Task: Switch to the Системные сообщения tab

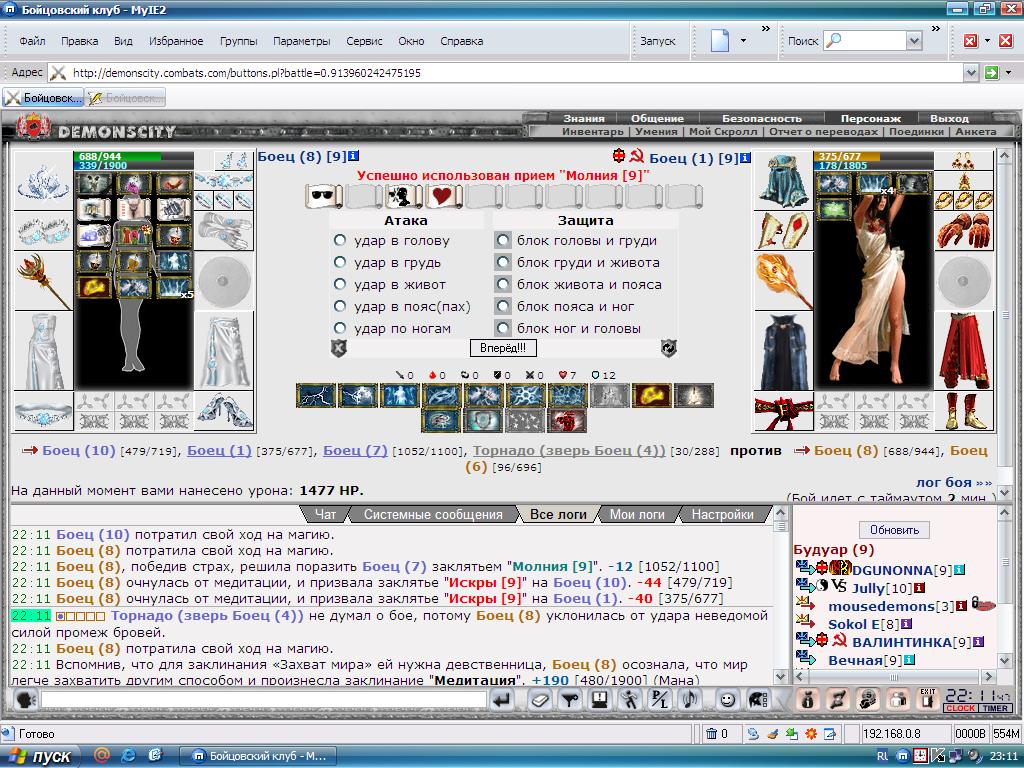Action: click(433, 515)
